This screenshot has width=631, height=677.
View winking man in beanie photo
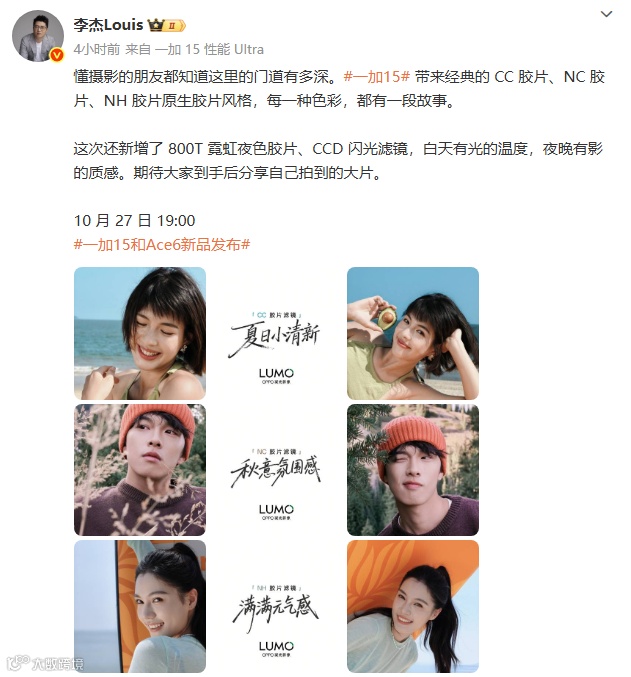tap(413, 470)
